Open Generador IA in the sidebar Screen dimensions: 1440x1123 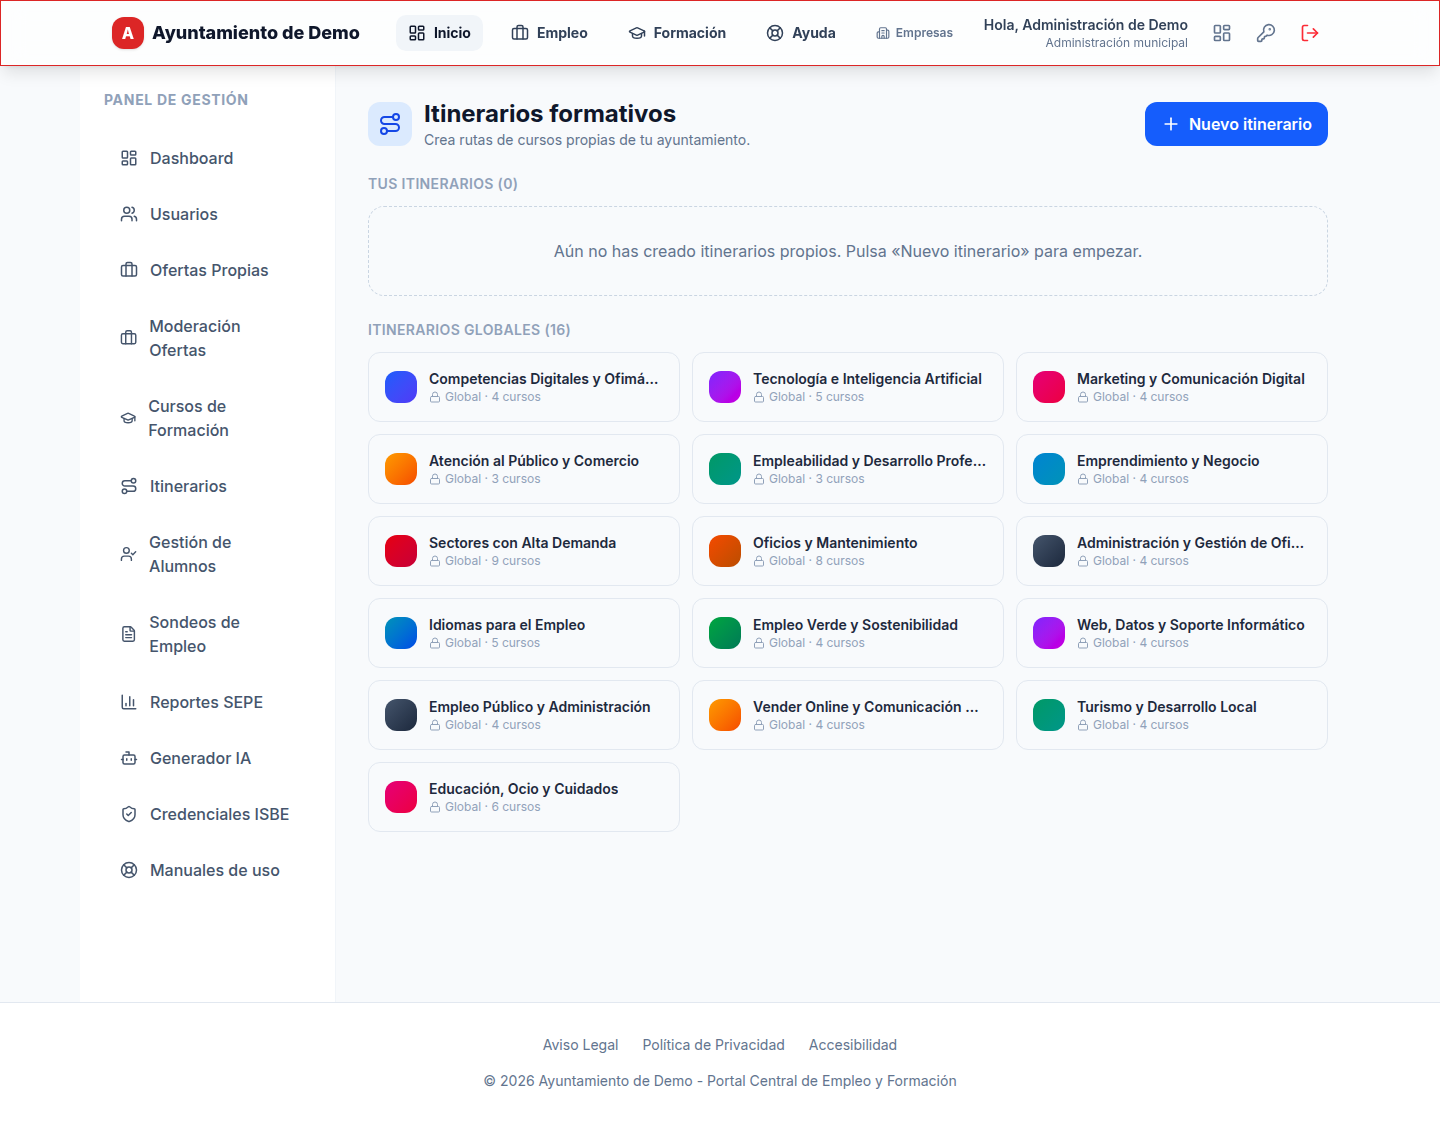pyautogui.click(x=207, y=758)
